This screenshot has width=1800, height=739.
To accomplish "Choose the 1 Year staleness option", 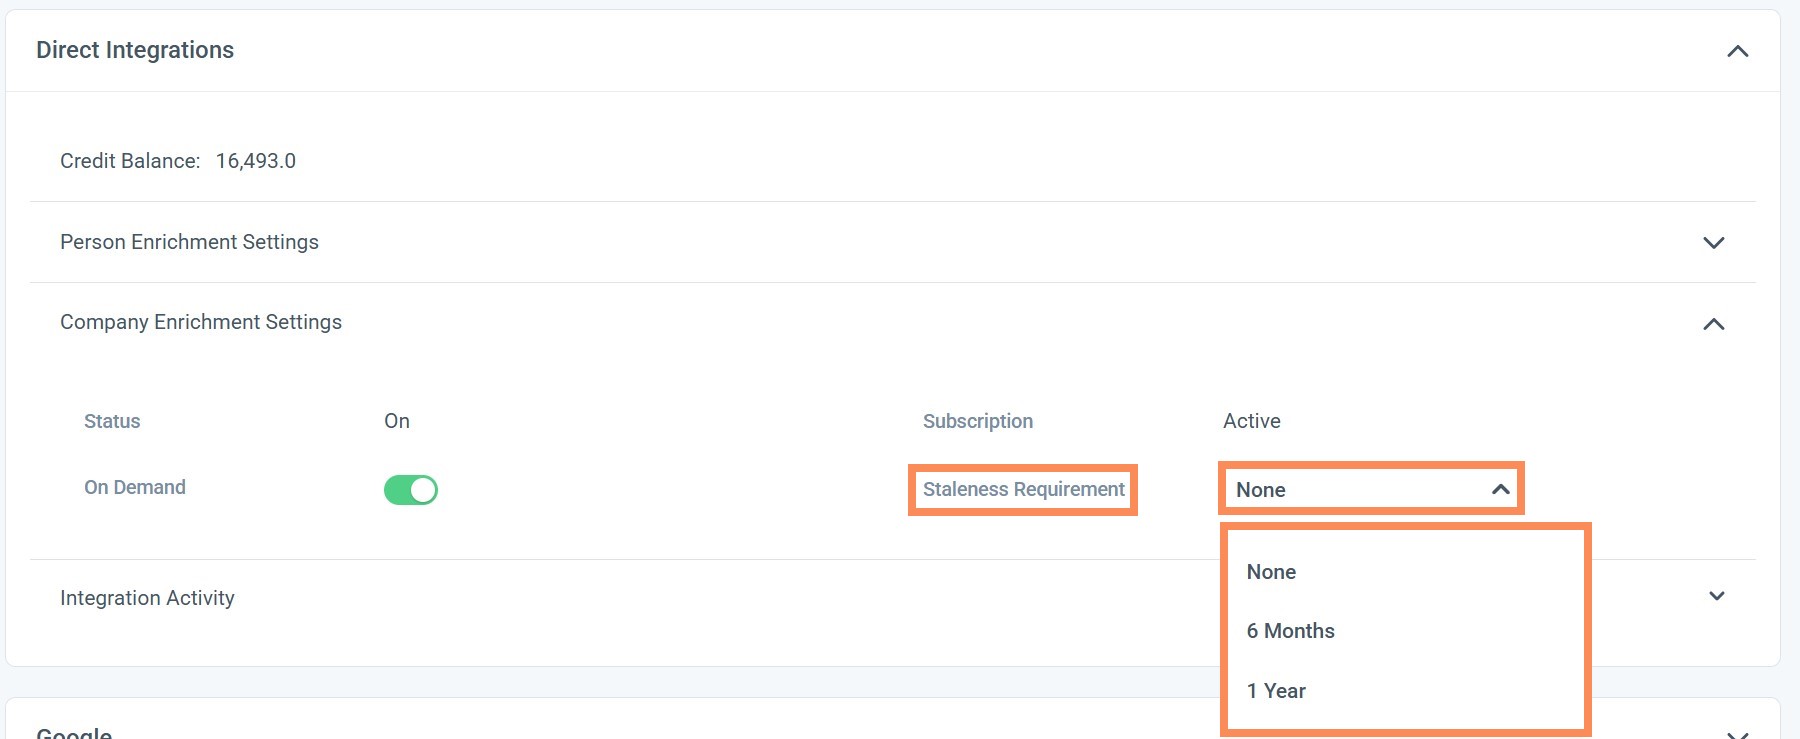I will pyautogui.click(x=1276, y=691).
